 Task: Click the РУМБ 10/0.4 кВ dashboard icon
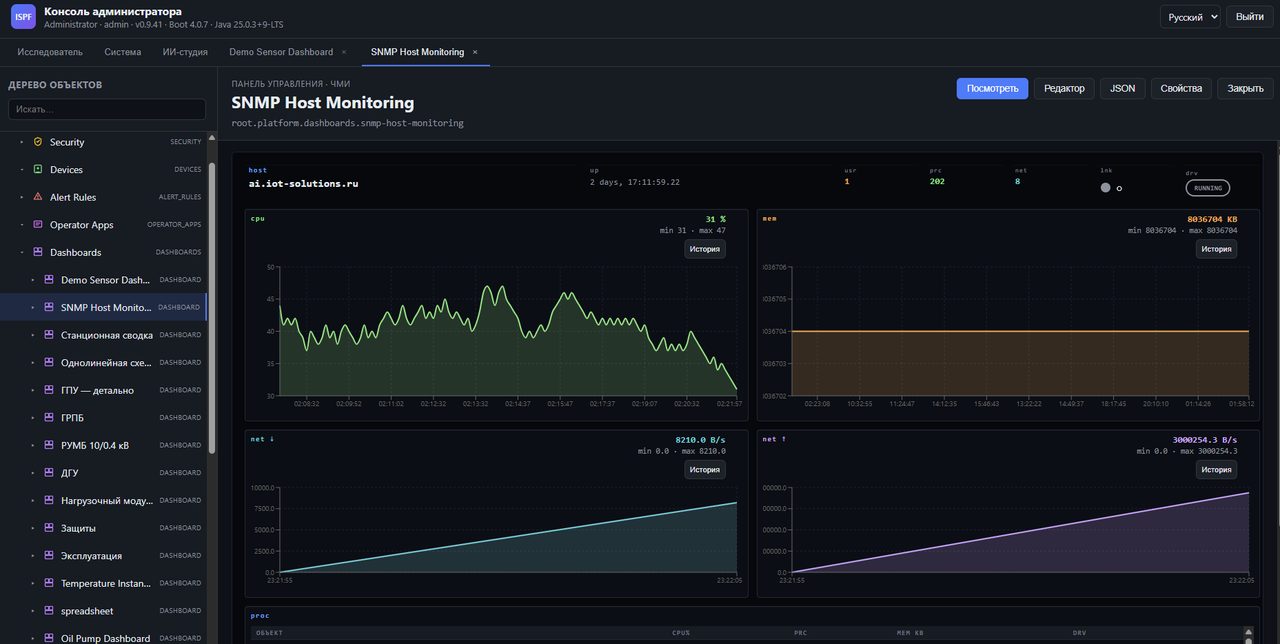[x=49, y=445]
